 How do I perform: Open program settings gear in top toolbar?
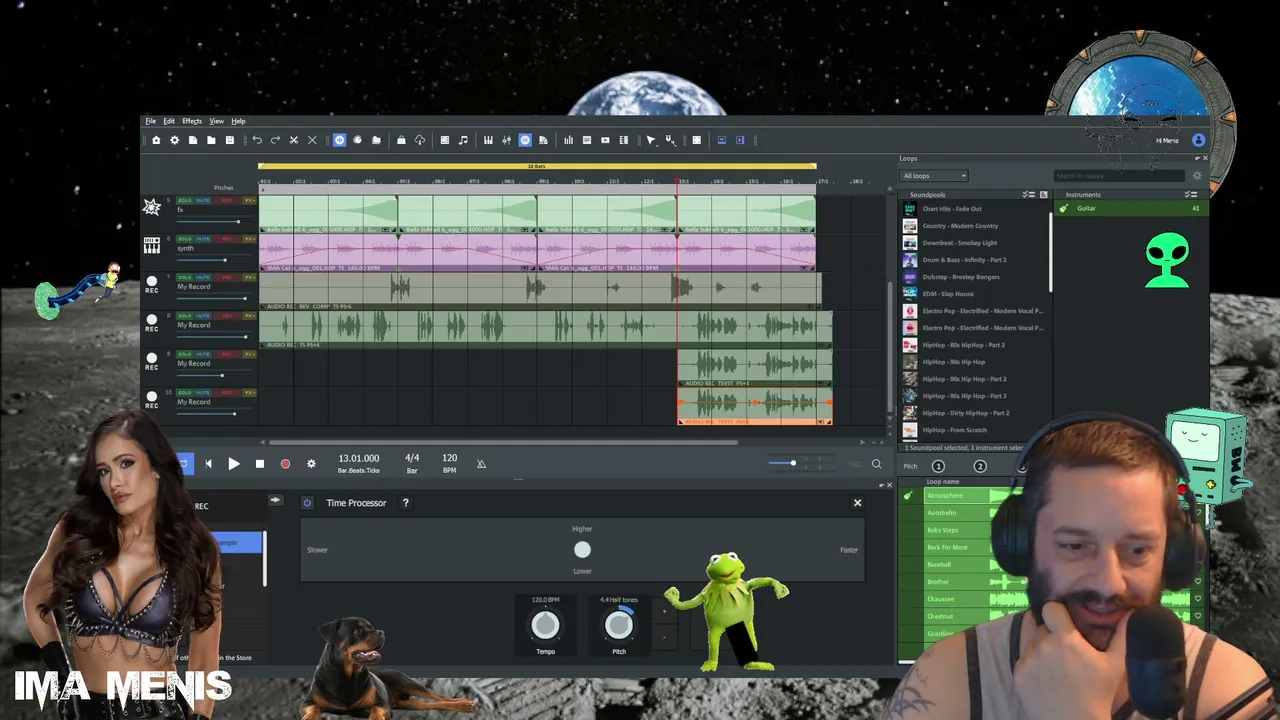174,140
